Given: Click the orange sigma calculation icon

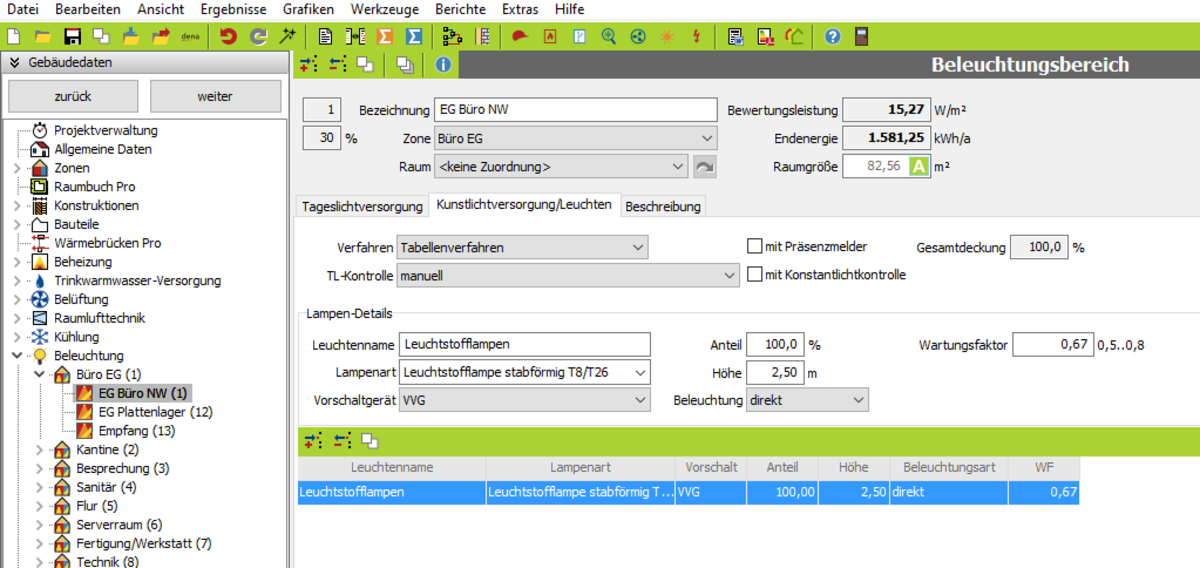Looking at the screenshot, I should point(385,37).
